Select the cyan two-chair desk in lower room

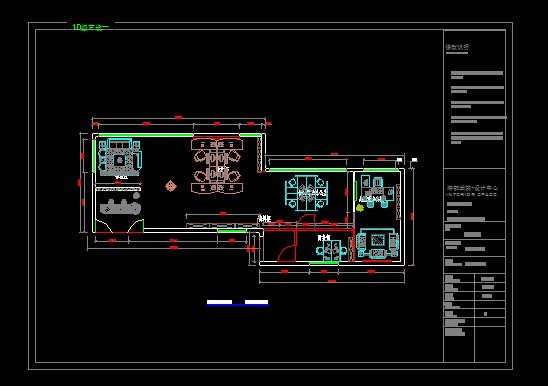[x=331, y=250]
